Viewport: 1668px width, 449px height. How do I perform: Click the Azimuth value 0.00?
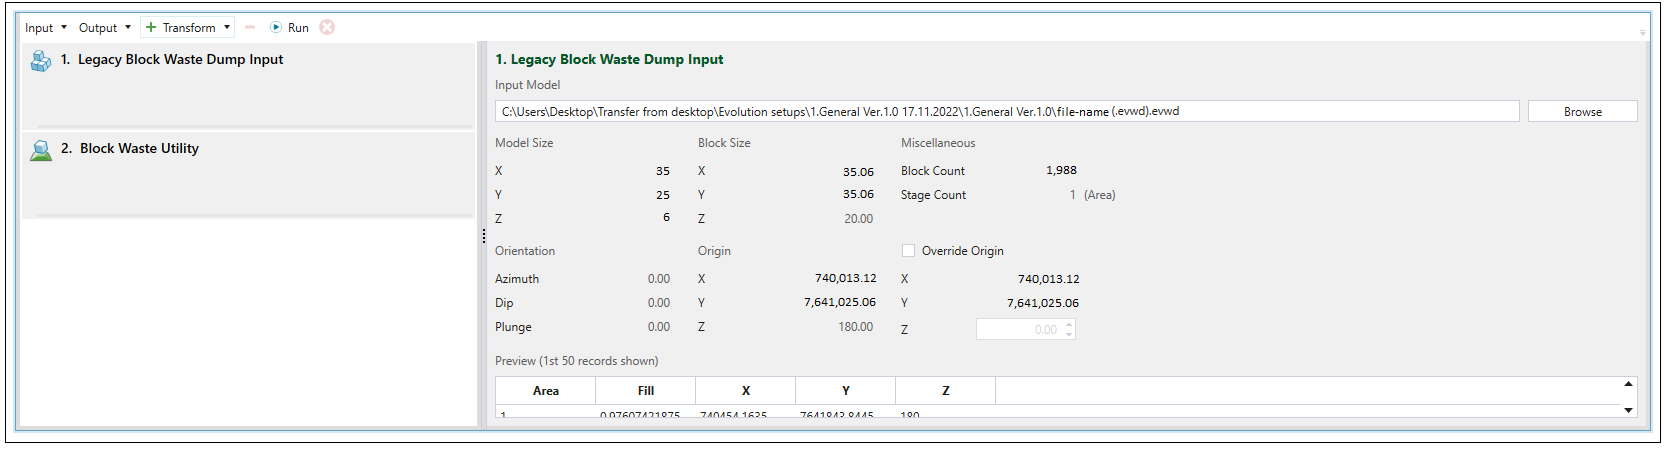click(x=658, y=279)
